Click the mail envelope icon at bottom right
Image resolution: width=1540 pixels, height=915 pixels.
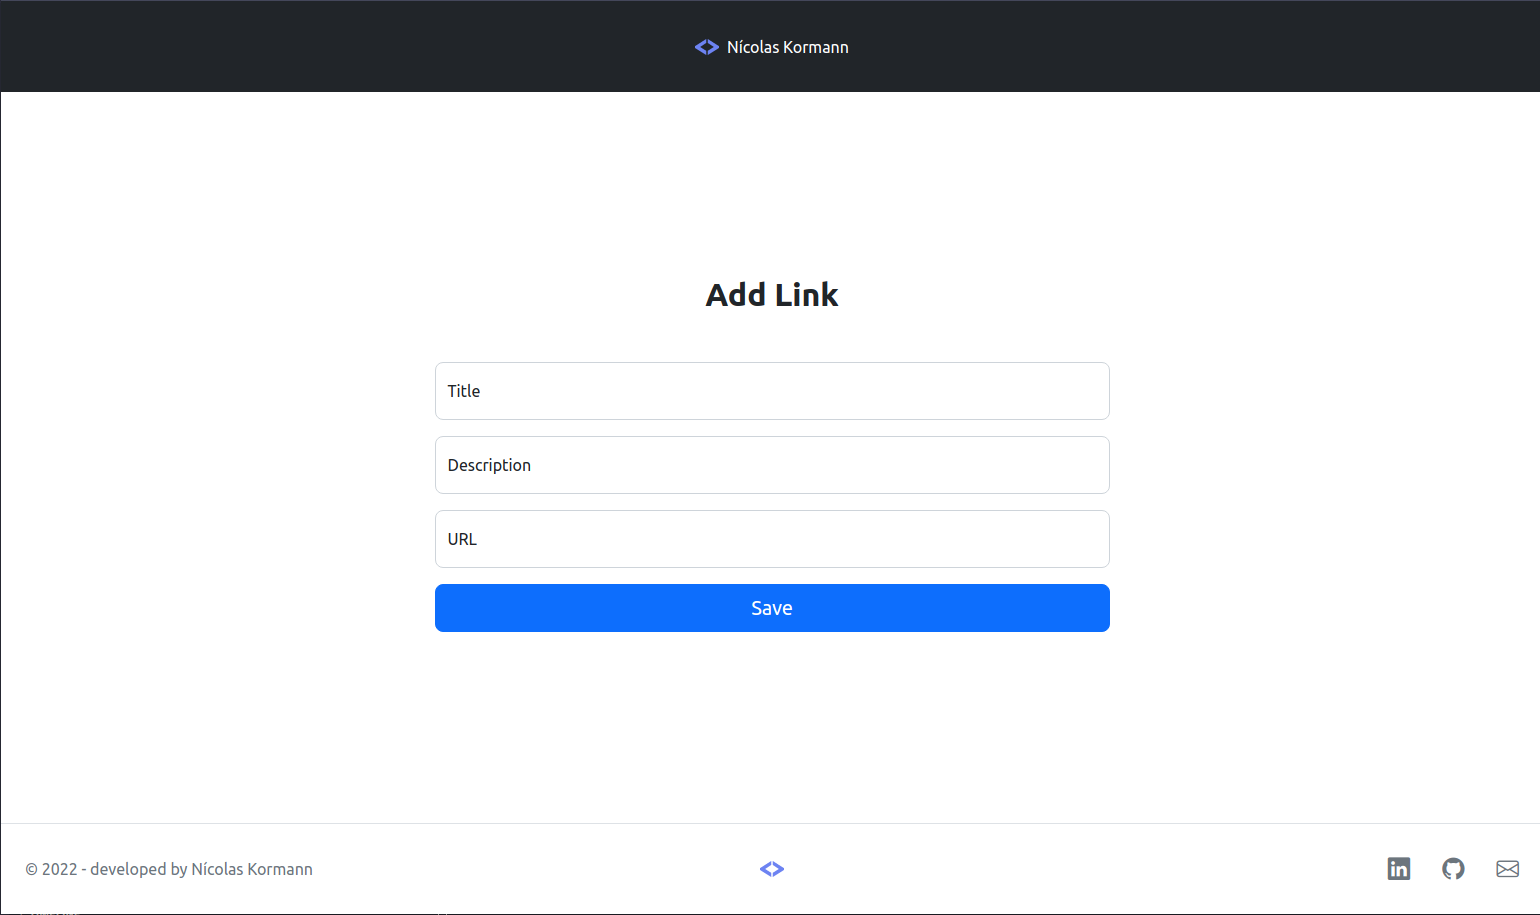[x=1508, y=869]
